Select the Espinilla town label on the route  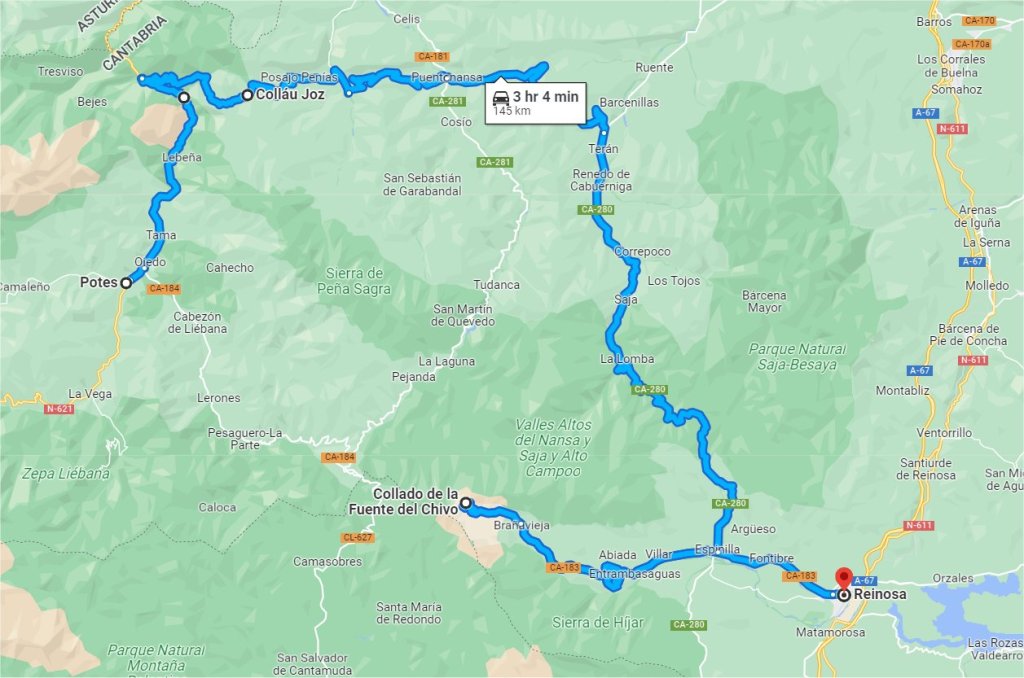(x=717, y=549)
